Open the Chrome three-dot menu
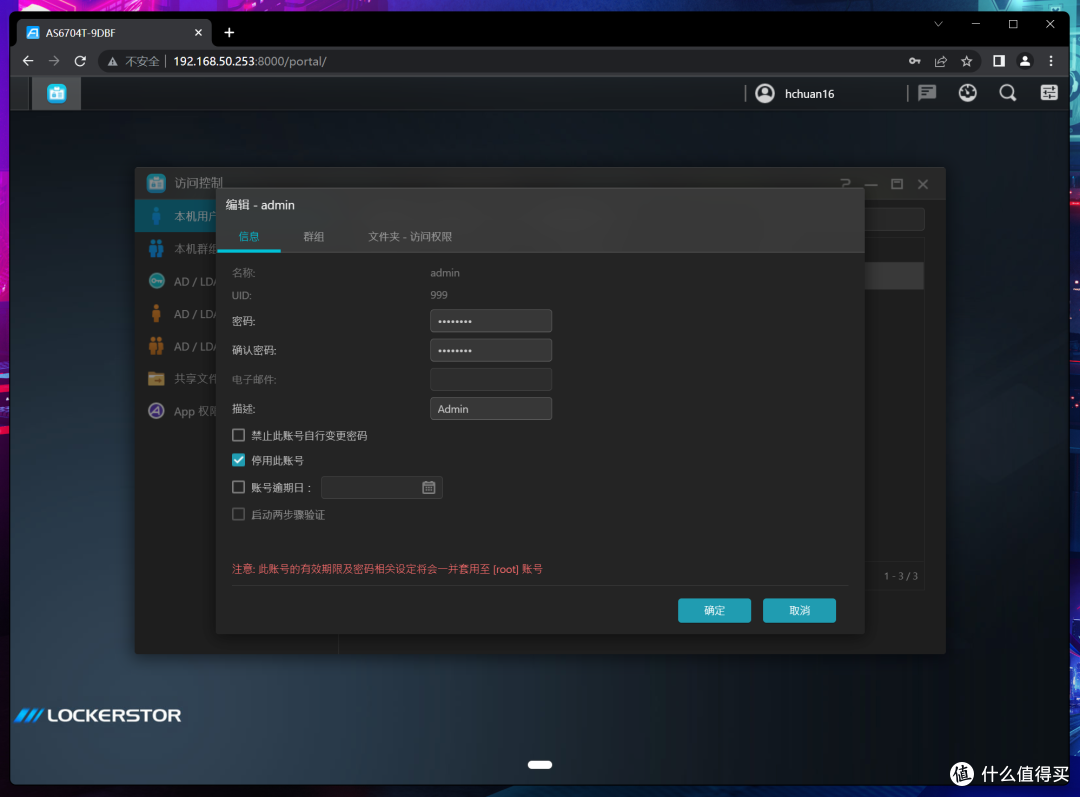Viewport: 1080px width, 797px height. coord(1050,61)
